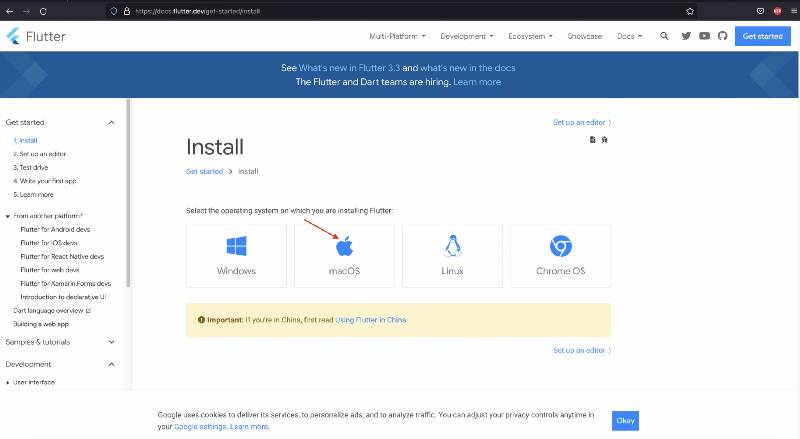This screenshot has width=800, height=439.
Task: Accept cookies with the Okay button
Action: [626, 421]
